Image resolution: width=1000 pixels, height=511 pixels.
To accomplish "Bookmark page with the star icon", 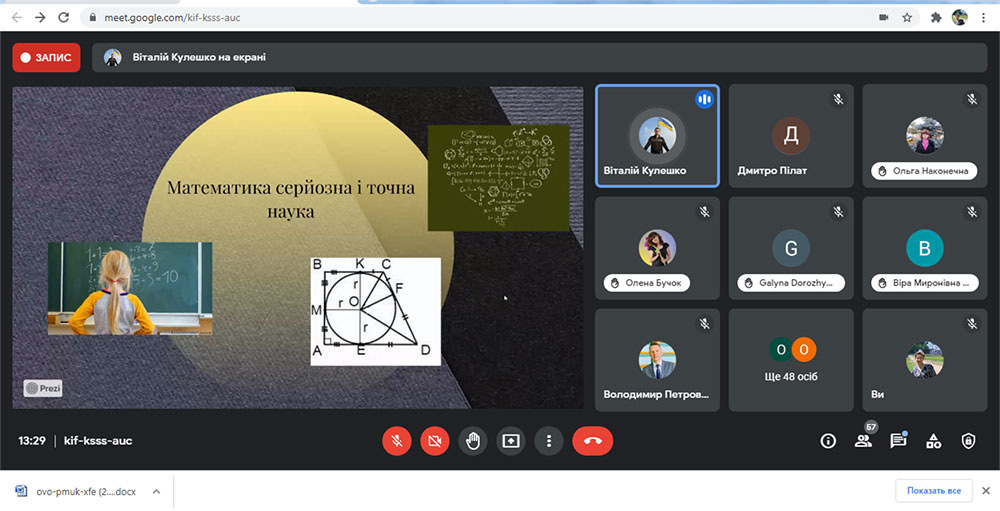I will point(907,18).
